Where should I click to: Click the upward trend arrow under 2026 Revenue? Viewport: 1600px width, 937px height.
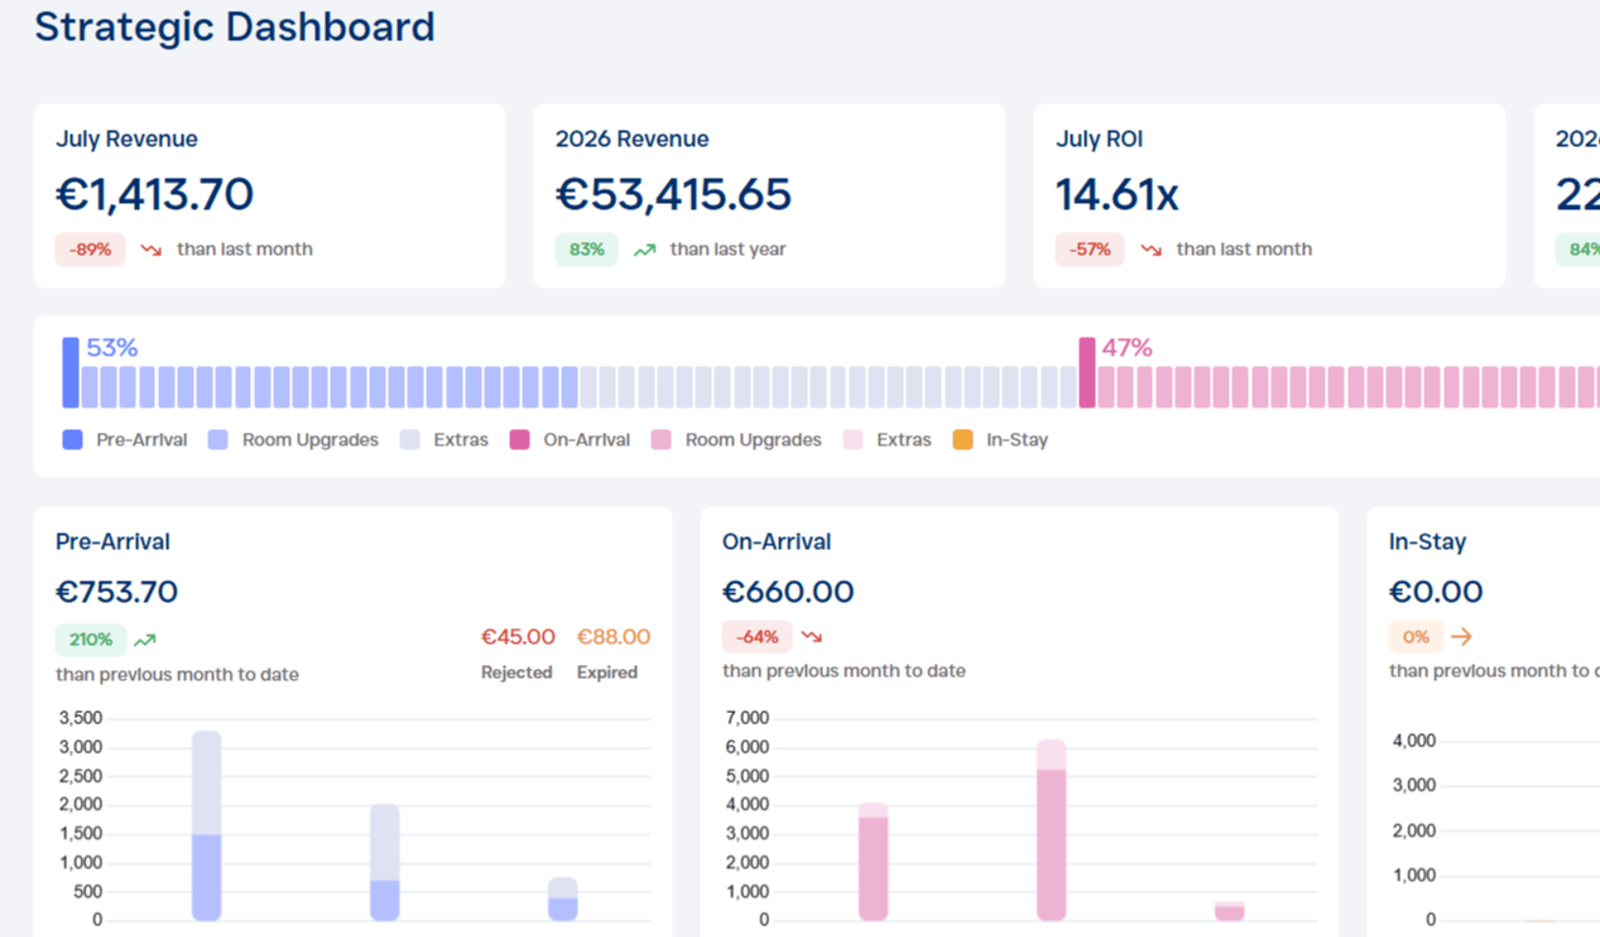(645, 249)
